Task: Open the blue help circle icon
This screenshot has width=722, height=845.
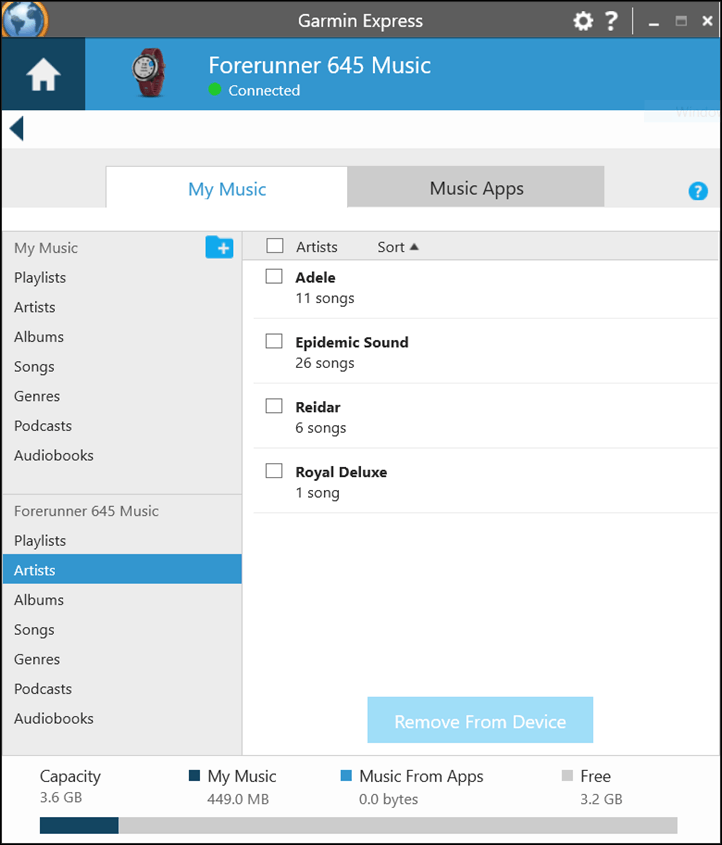Action: [698, 191]
